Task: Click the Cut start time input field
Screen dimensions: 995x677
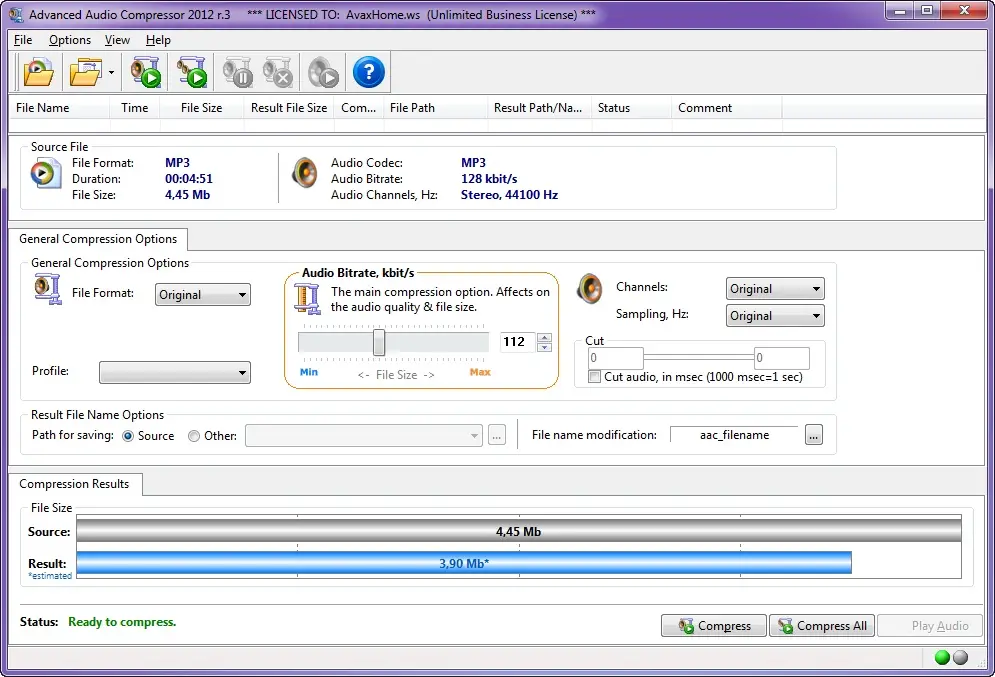Action: [x=616, y=358]
